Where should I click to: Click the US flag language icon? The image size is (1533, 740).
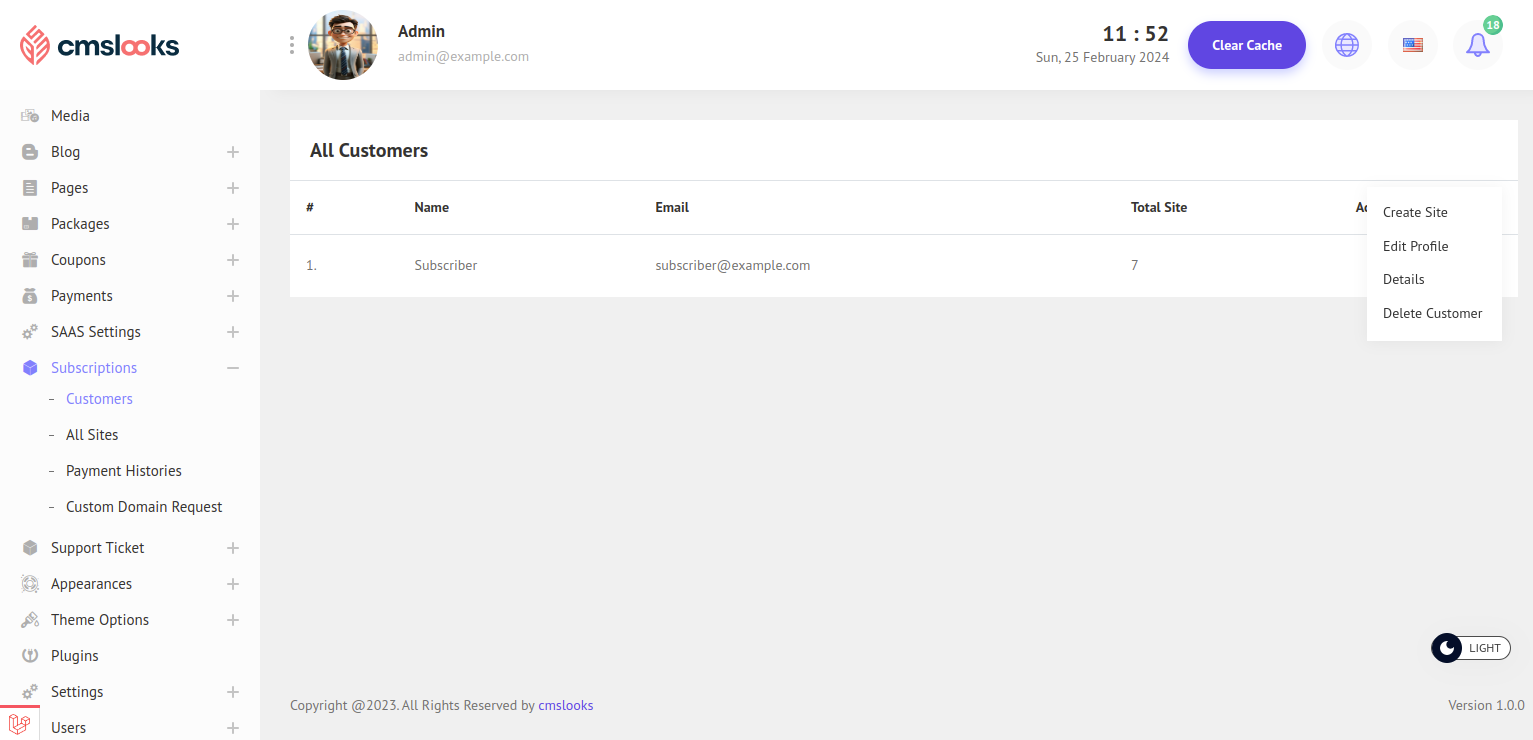point(1412,45)
